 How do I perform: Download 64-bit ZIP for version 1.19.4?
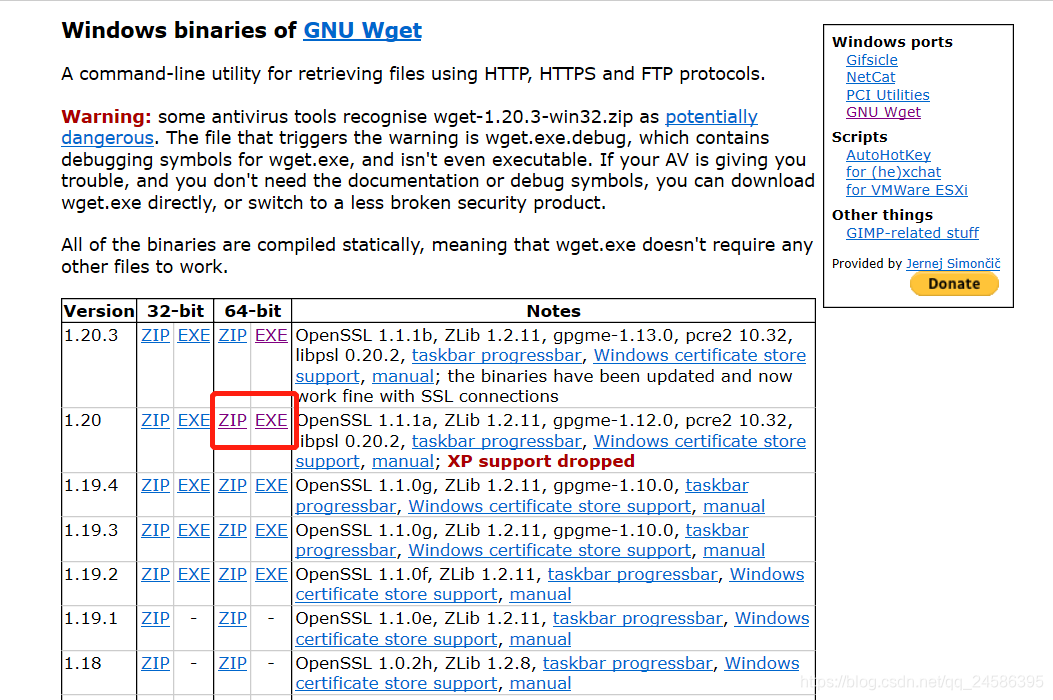(x=232, y=486)
